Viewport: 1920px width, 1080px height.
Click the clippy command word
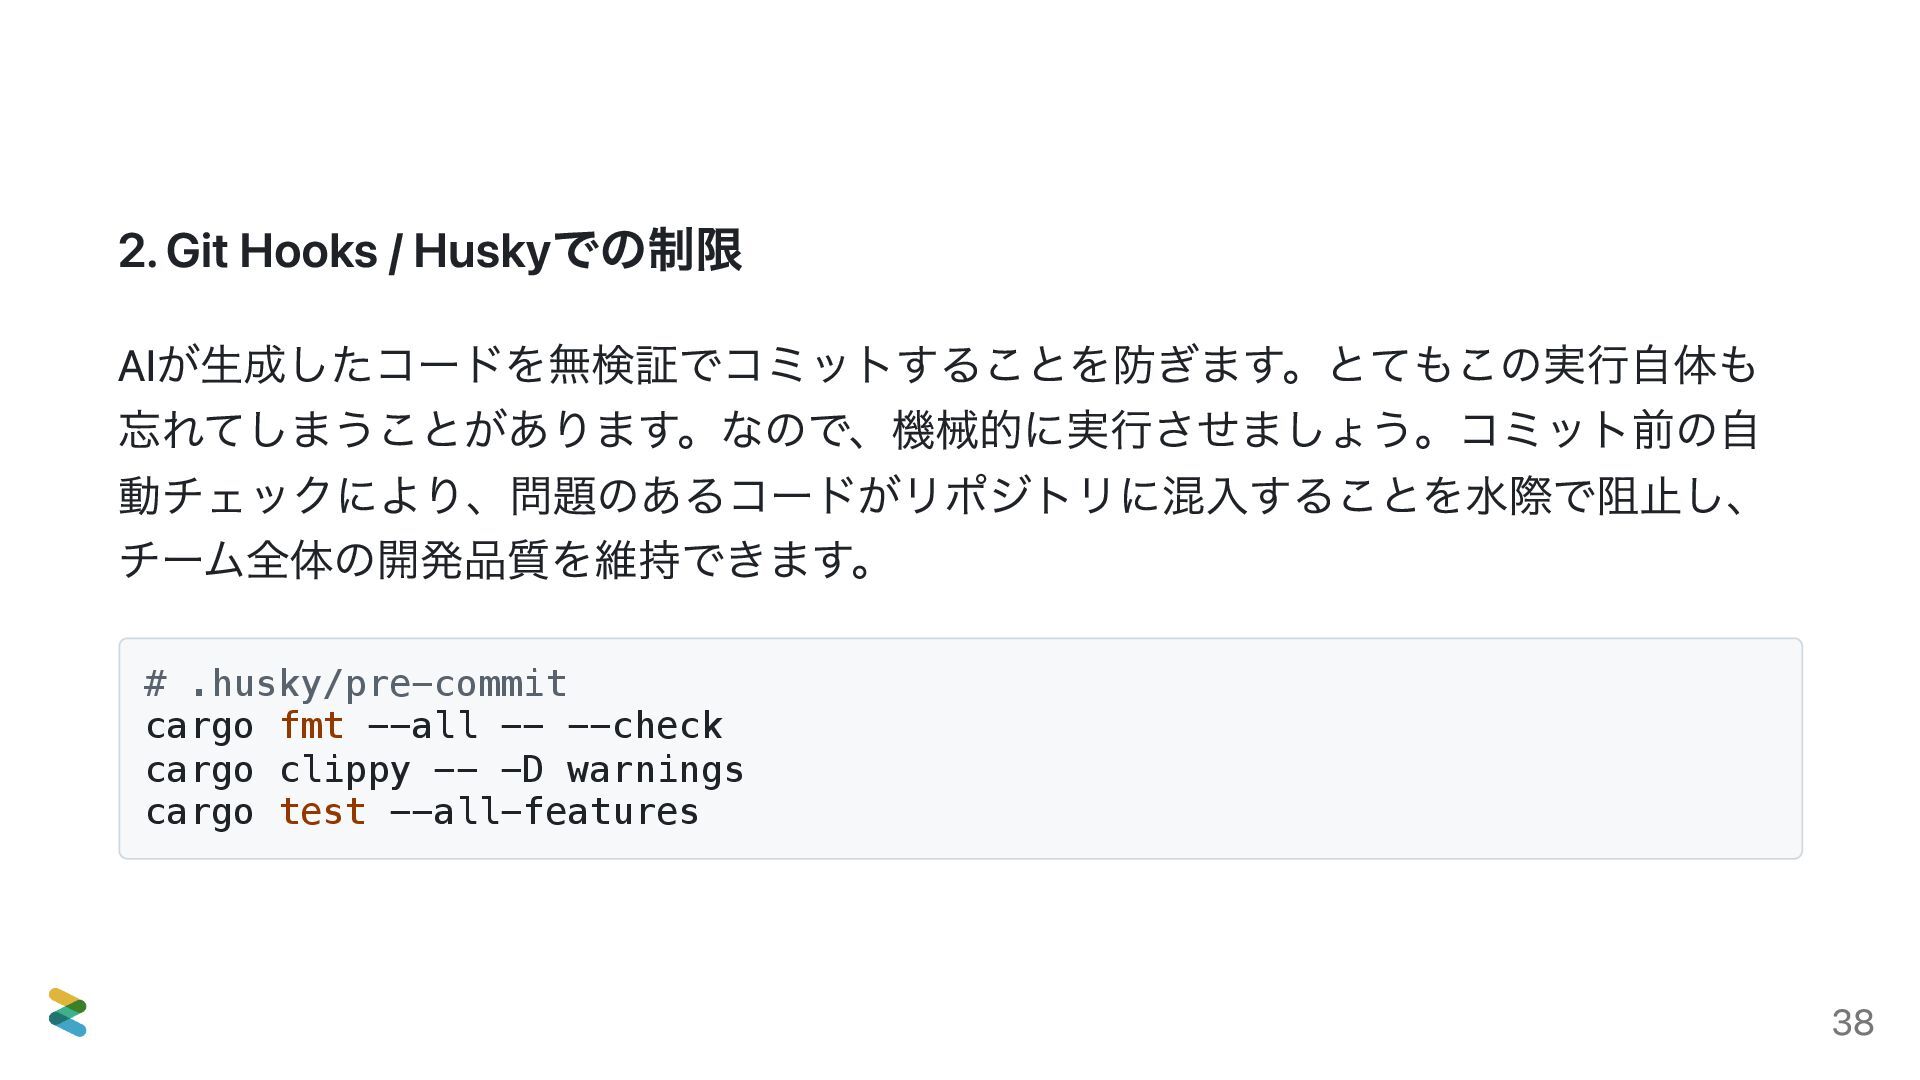(344, 771)
